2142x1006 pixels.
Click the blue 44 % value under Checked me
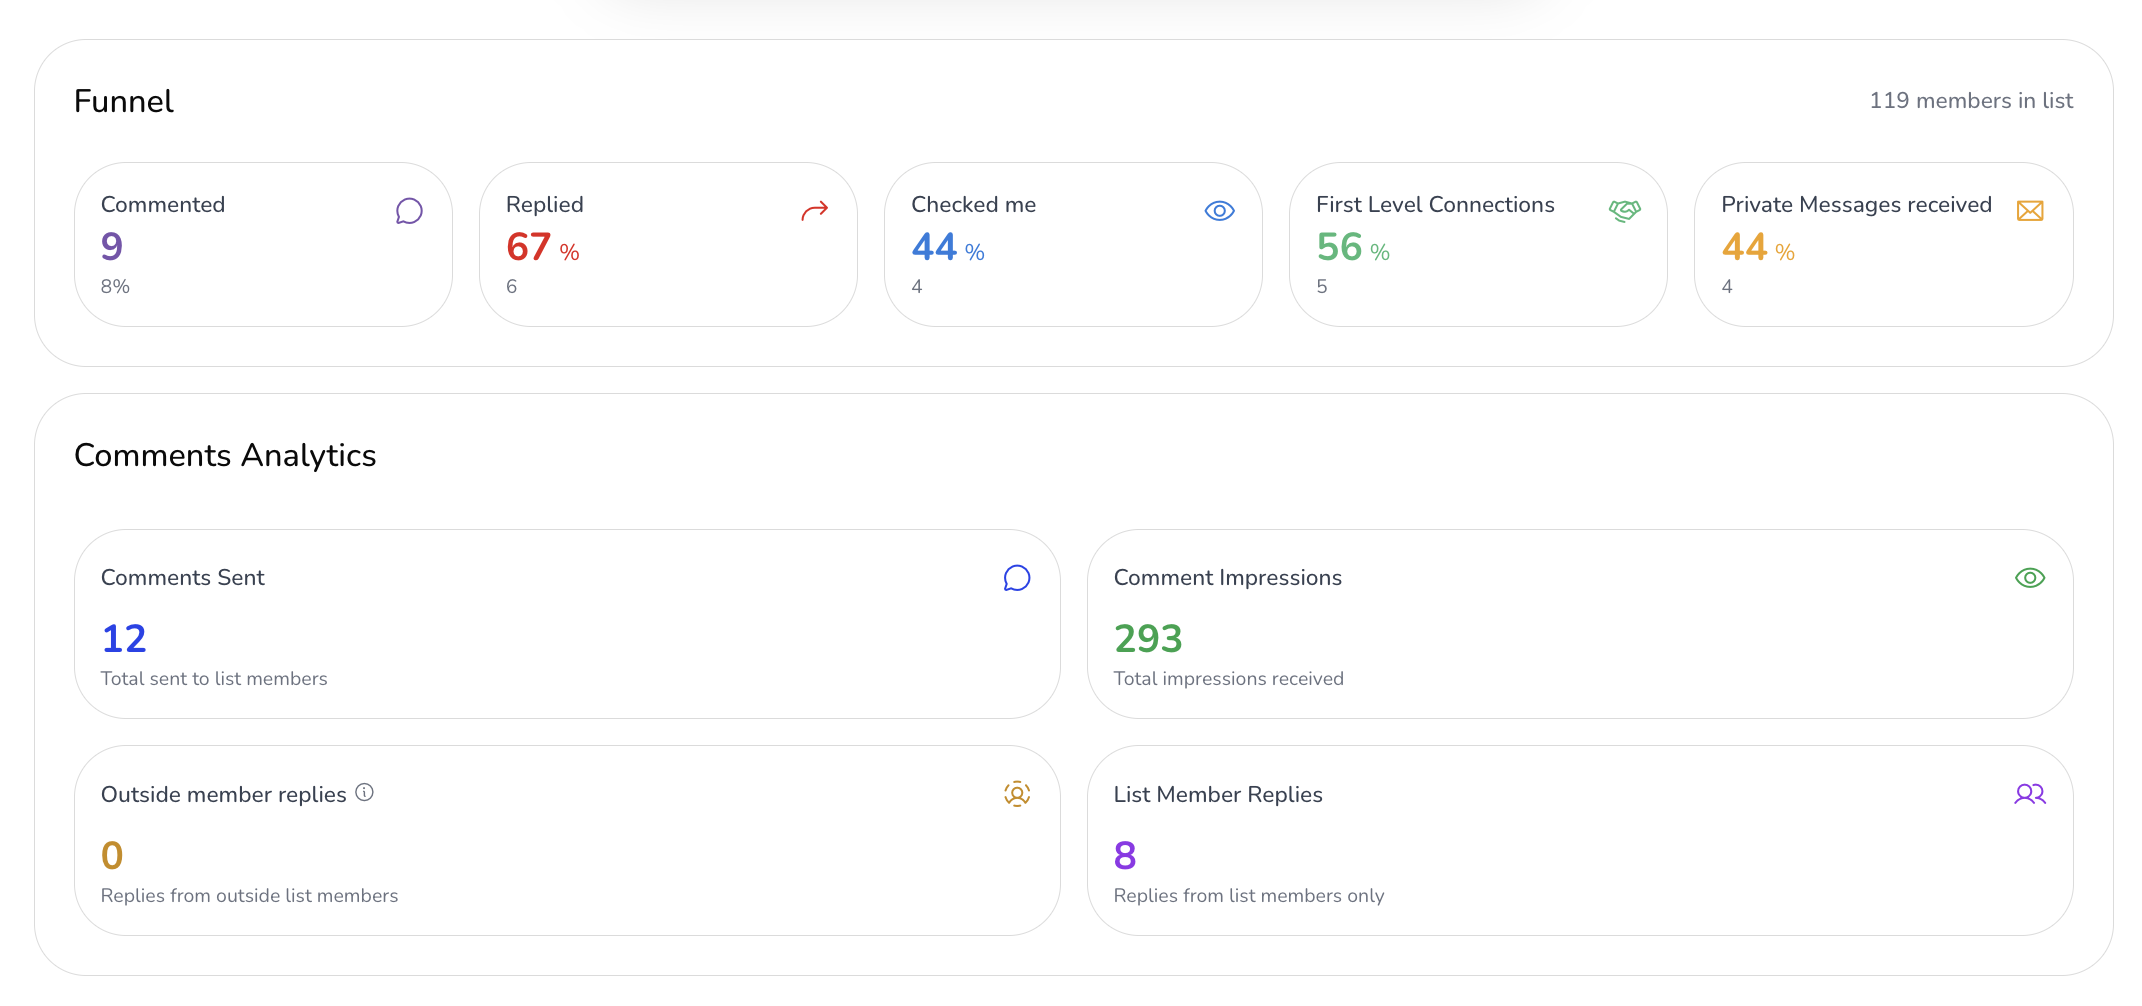(x=948, y=247)
